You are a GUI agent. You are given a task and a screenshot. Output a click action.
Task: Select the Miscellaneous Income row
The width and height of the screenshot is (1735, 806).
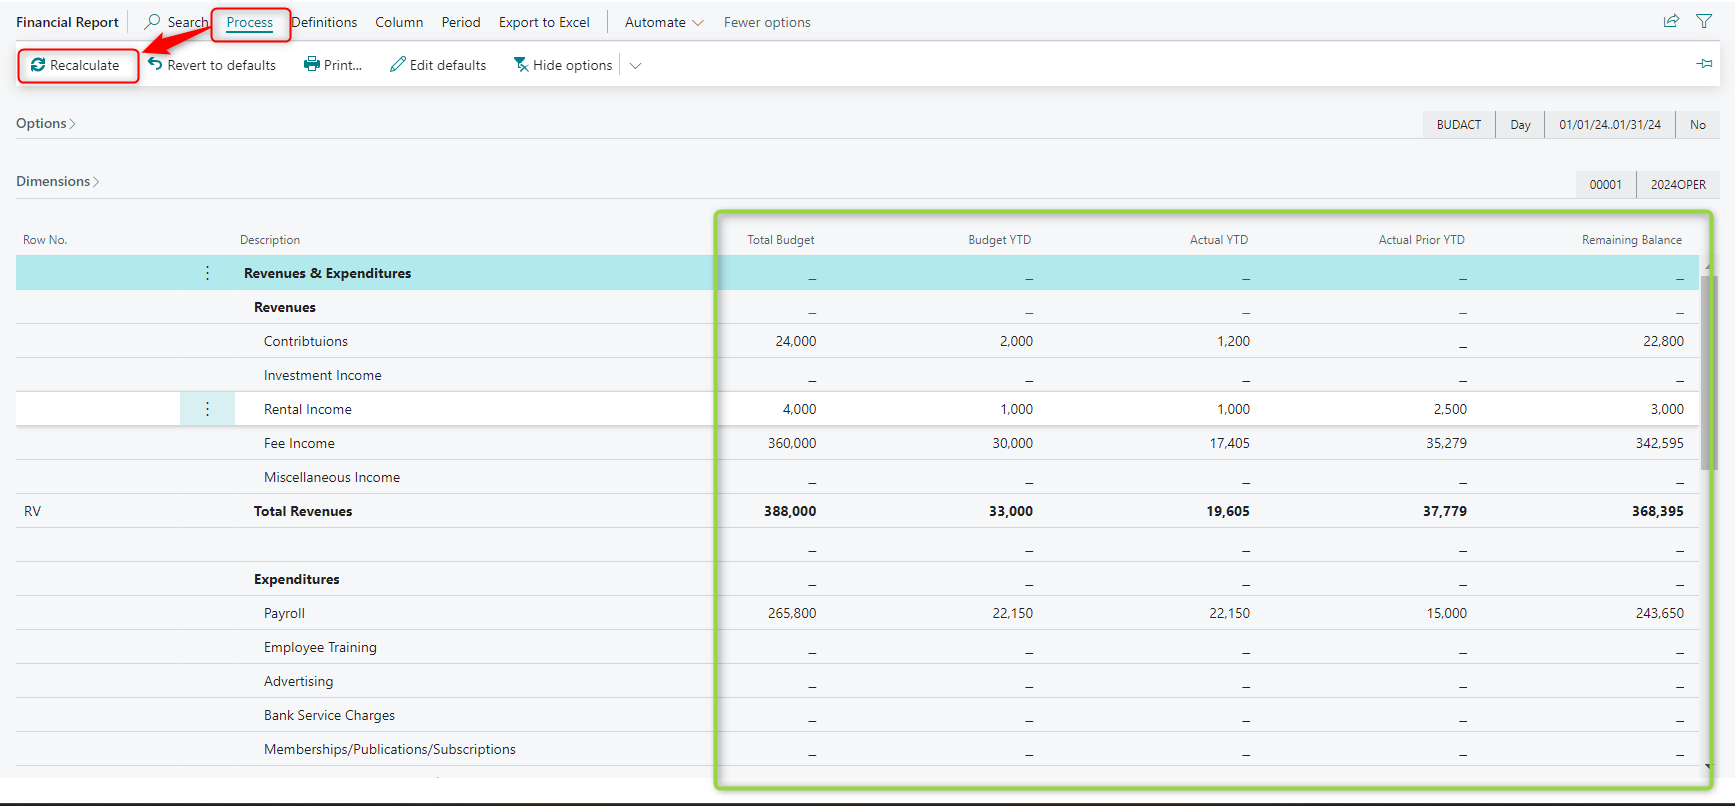tap(857, 477)
